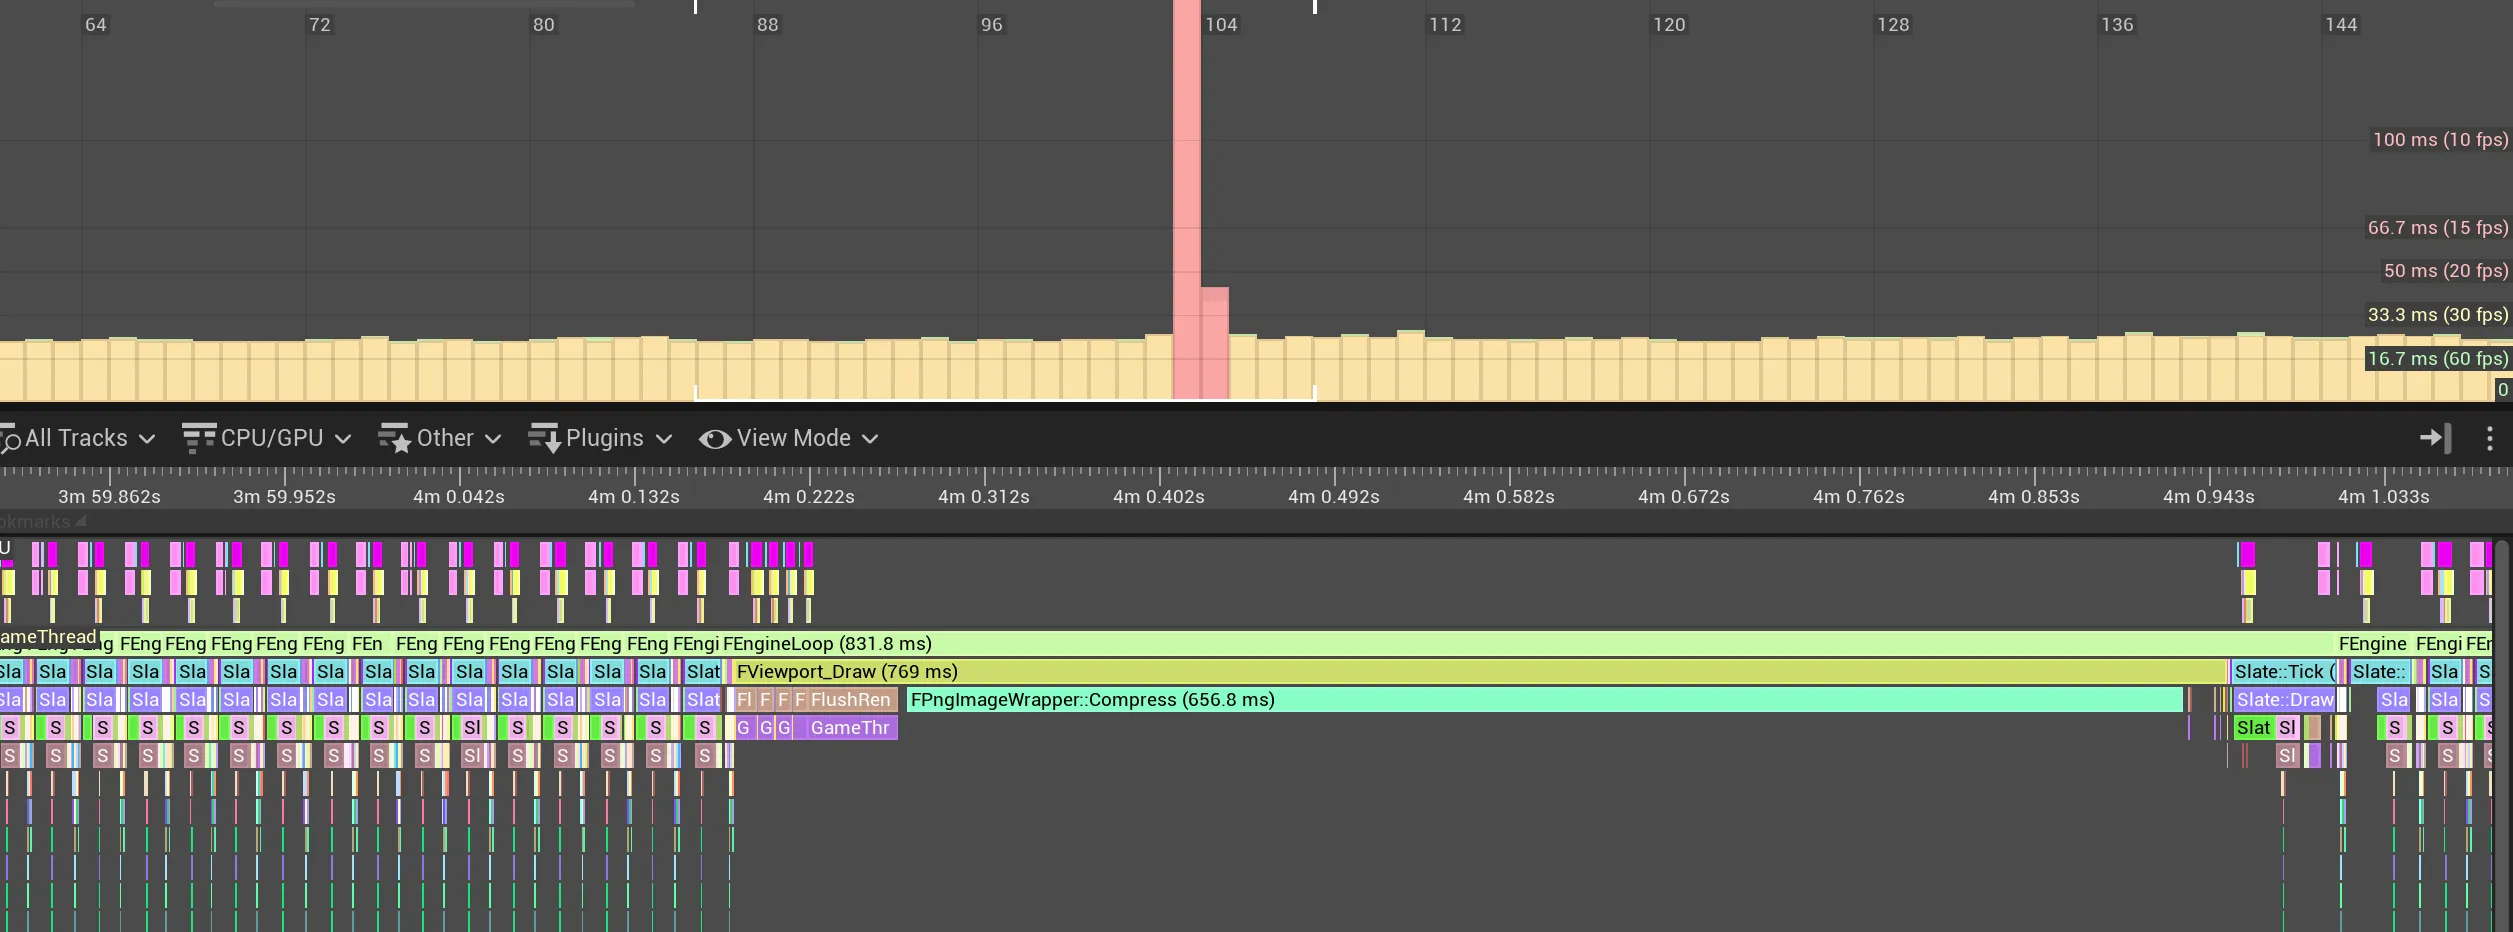Click the tall red spike frame bar
Image resolution: width=2513 pixels, height=932 pixels.
click(x=1186, y=200)
